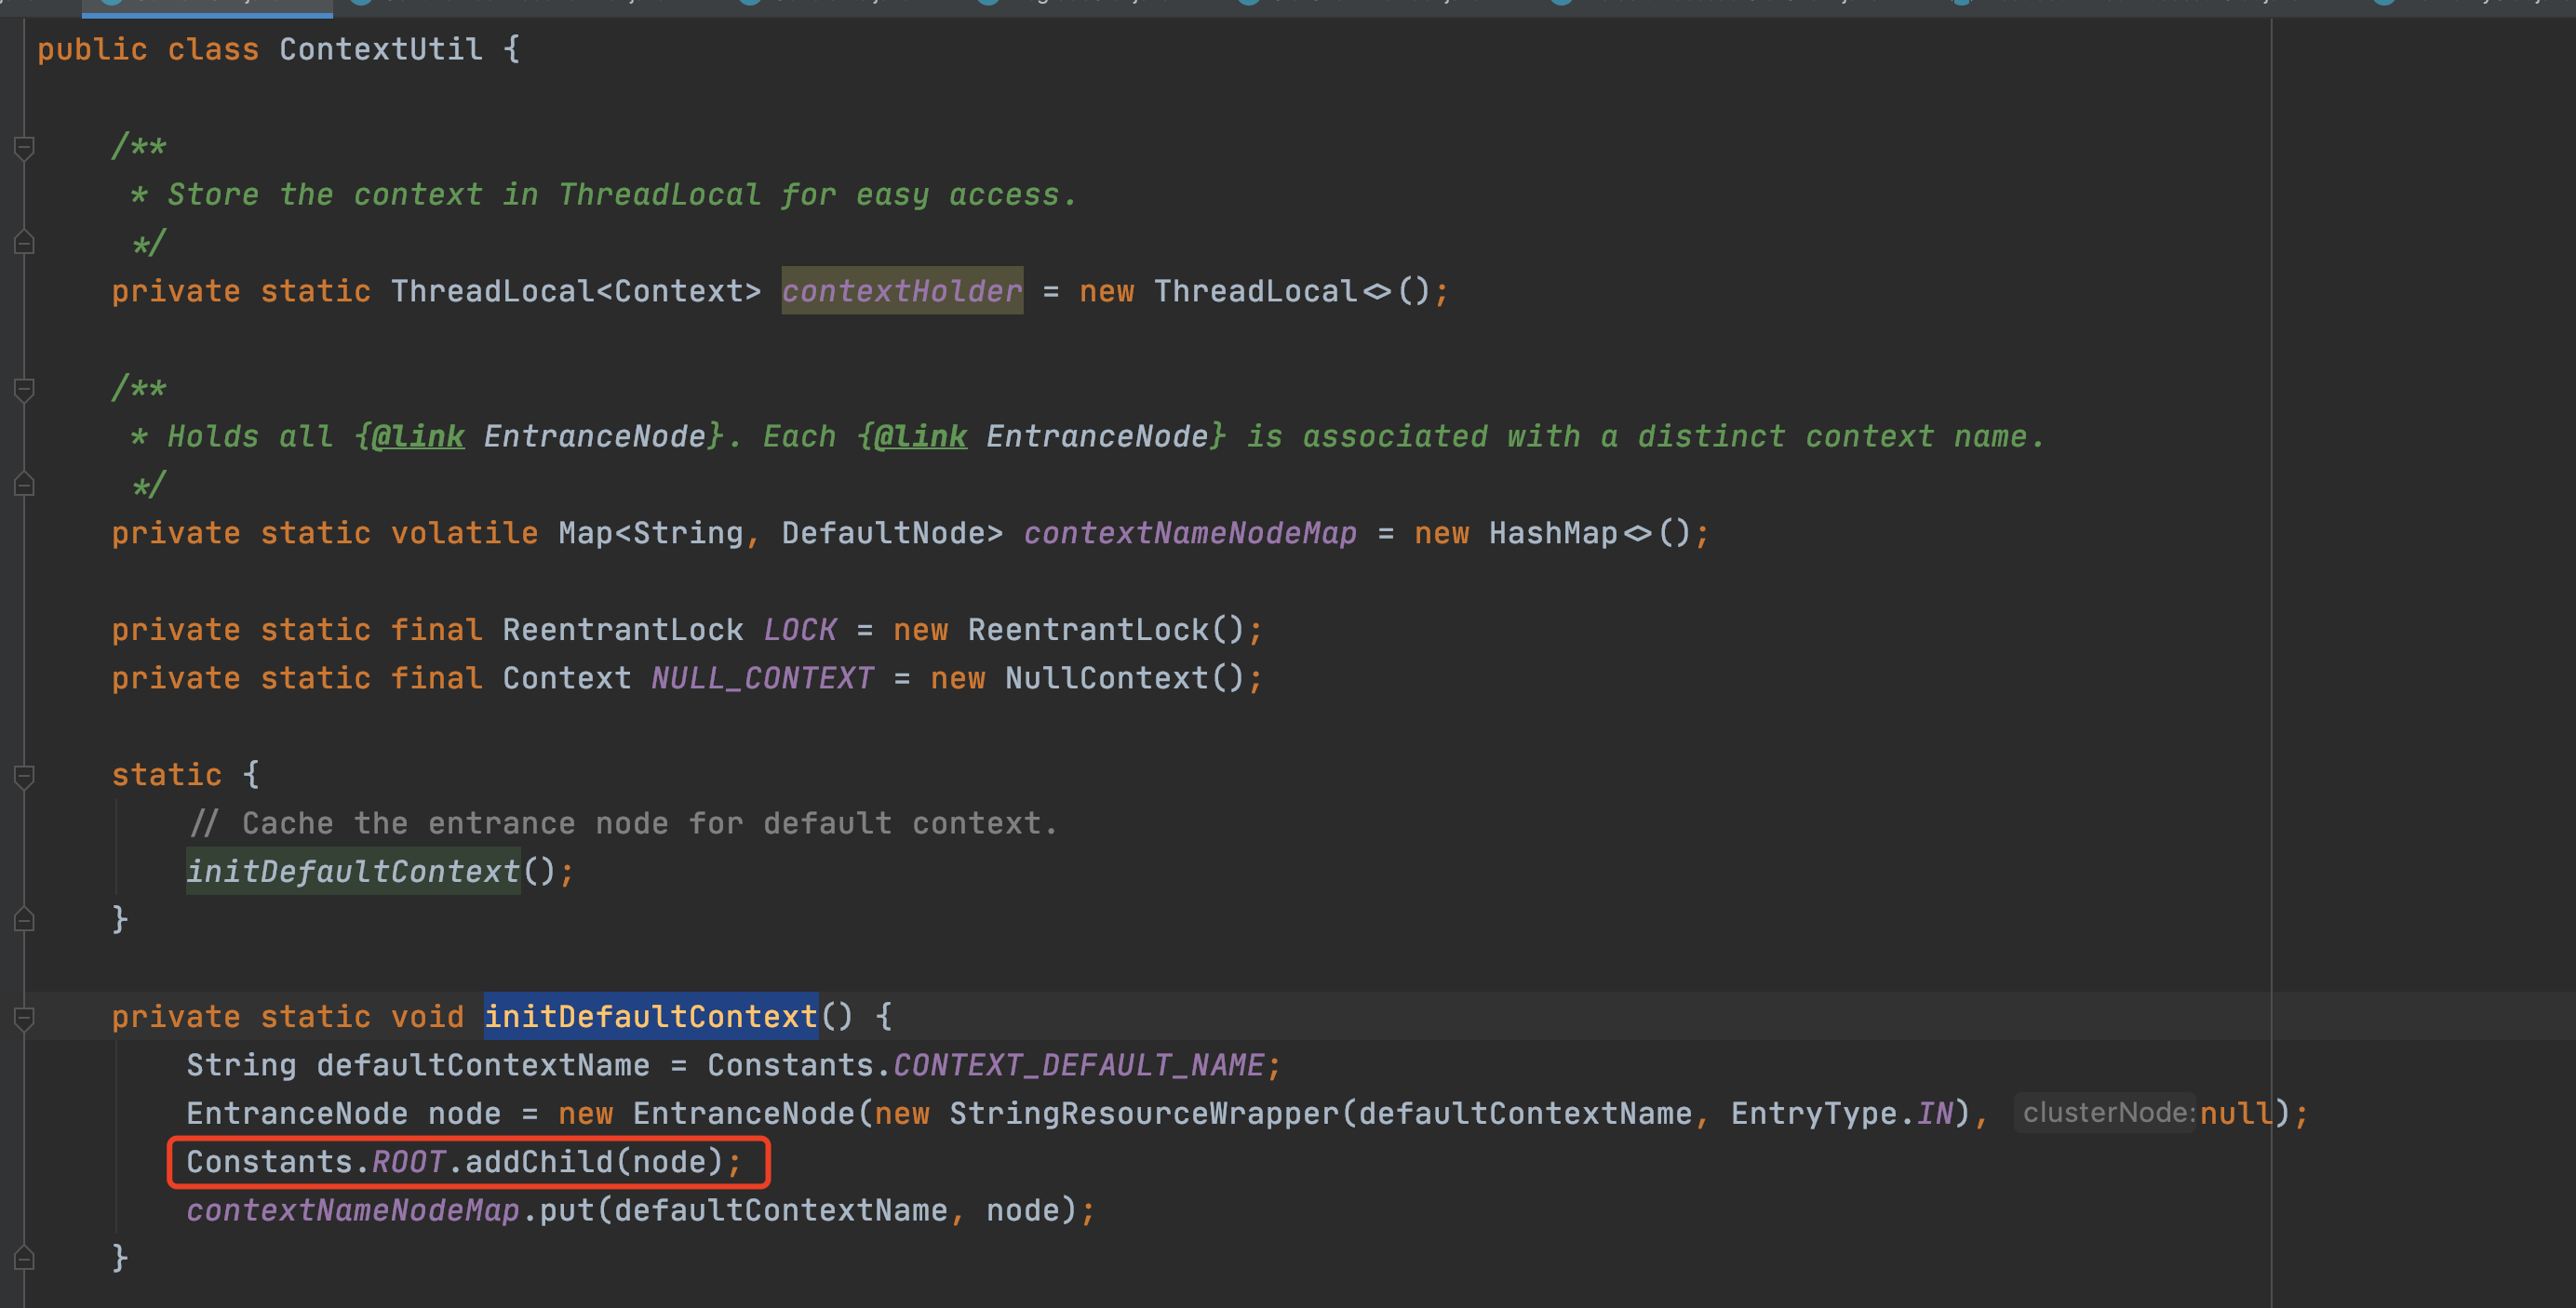Screen dimensions: 2576x1308
Task: Click the CONTEXT_DEFAULT_NAME constant reference
Action: [1078, 1065]
